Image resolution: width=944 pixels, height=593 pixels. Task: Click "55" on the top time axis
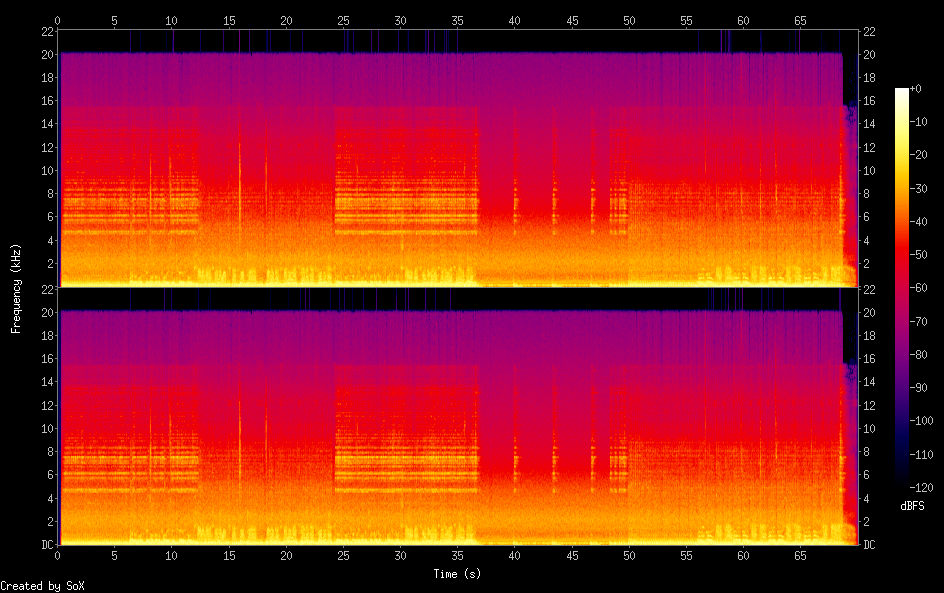pyautogui.click(x=686, y=21)
